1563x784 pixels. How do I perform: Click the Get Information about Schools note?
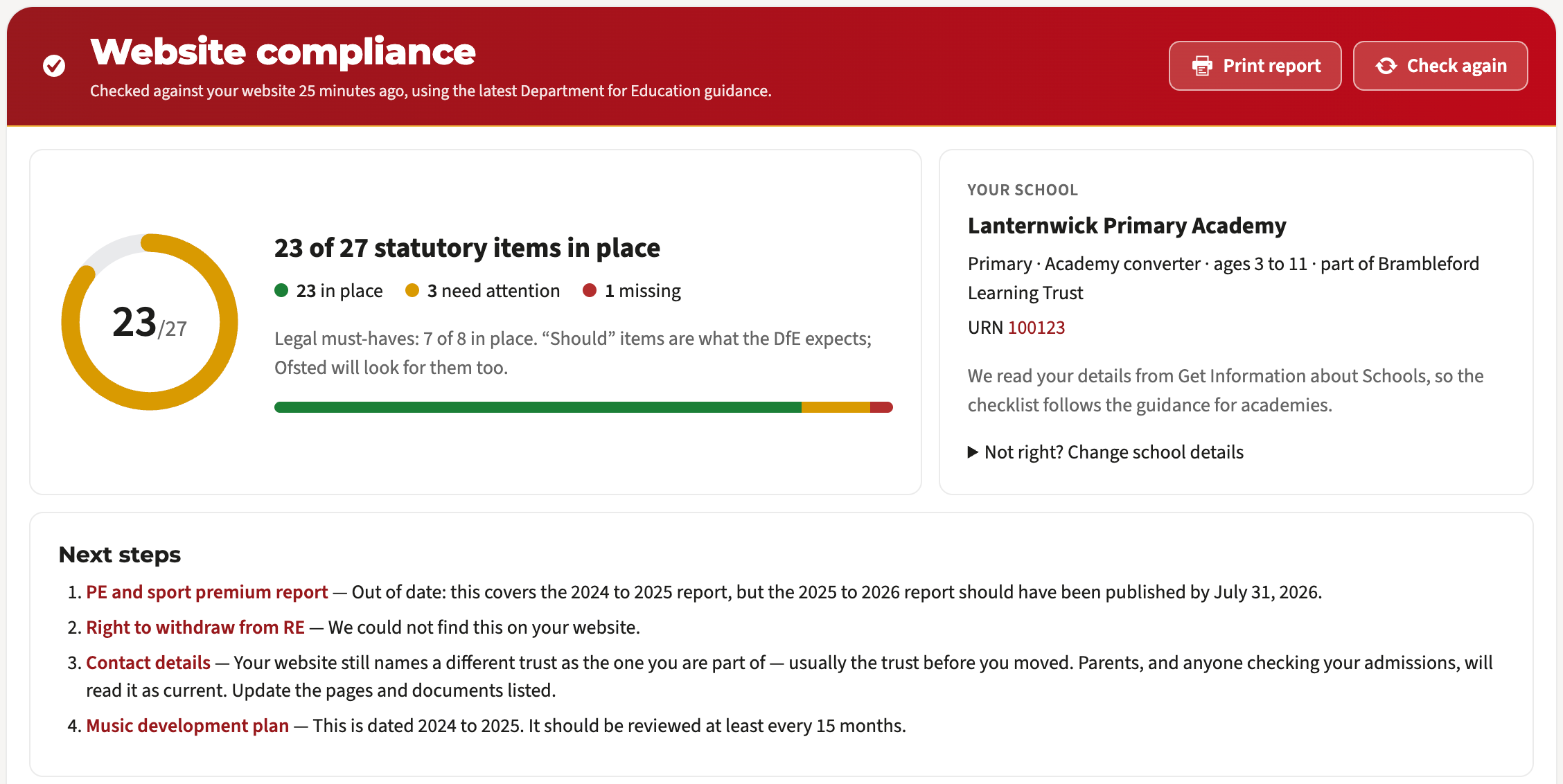(x=1226, y=391)
